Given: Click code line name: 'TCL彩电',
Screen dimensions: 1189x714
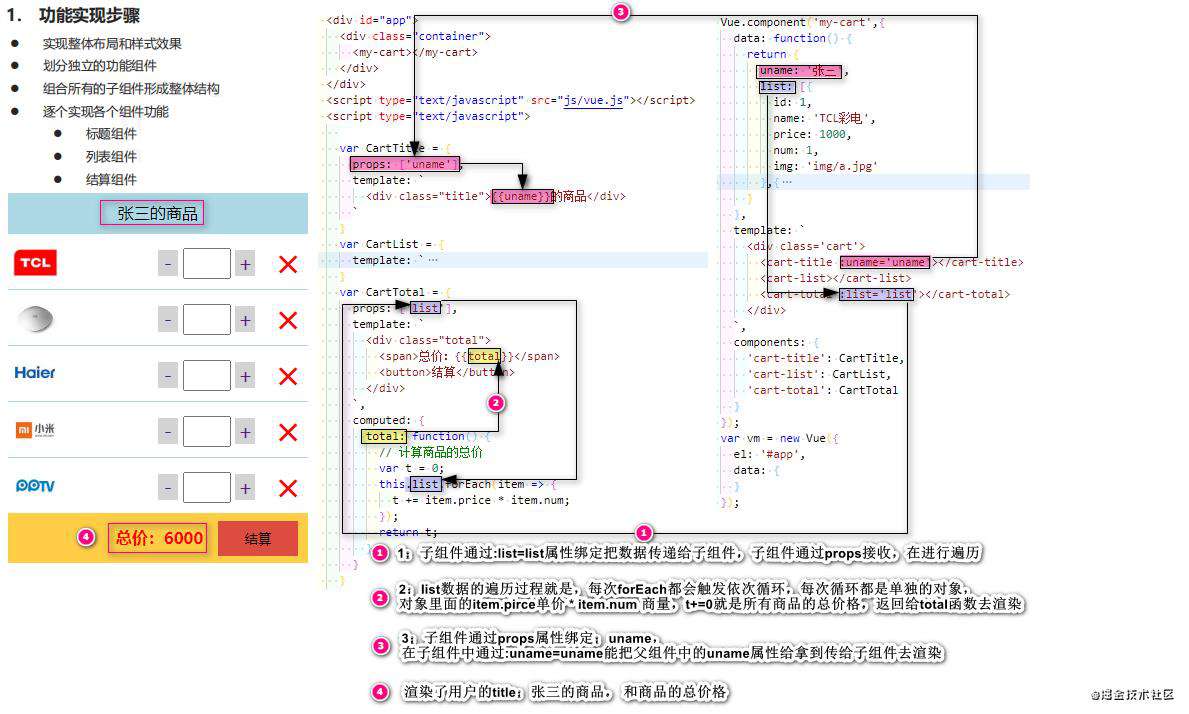Looking at the screenshot, I should coord(824,118).
